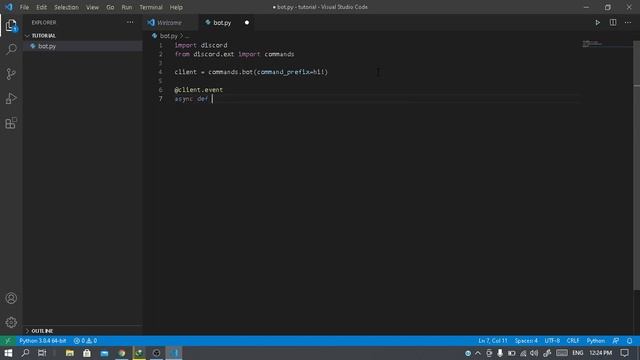Image resolution: width=640 pixels, height=360 pixels.
Task: Open the Run and Debug view
Action: [11, 98]
